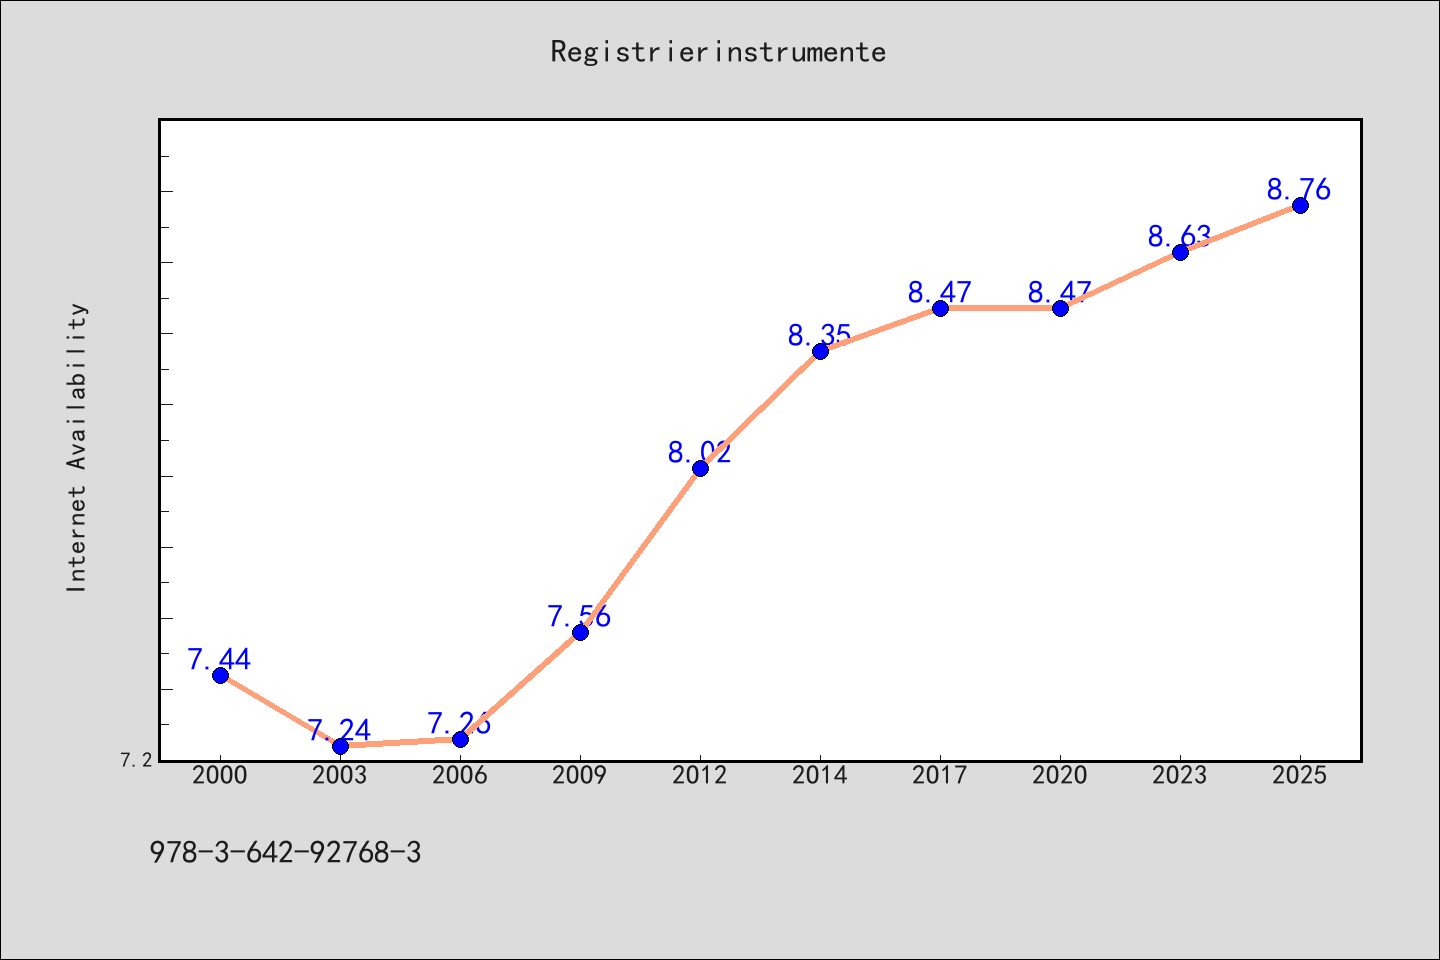
Task: Click the 8.02 value label
Action: 699,451
